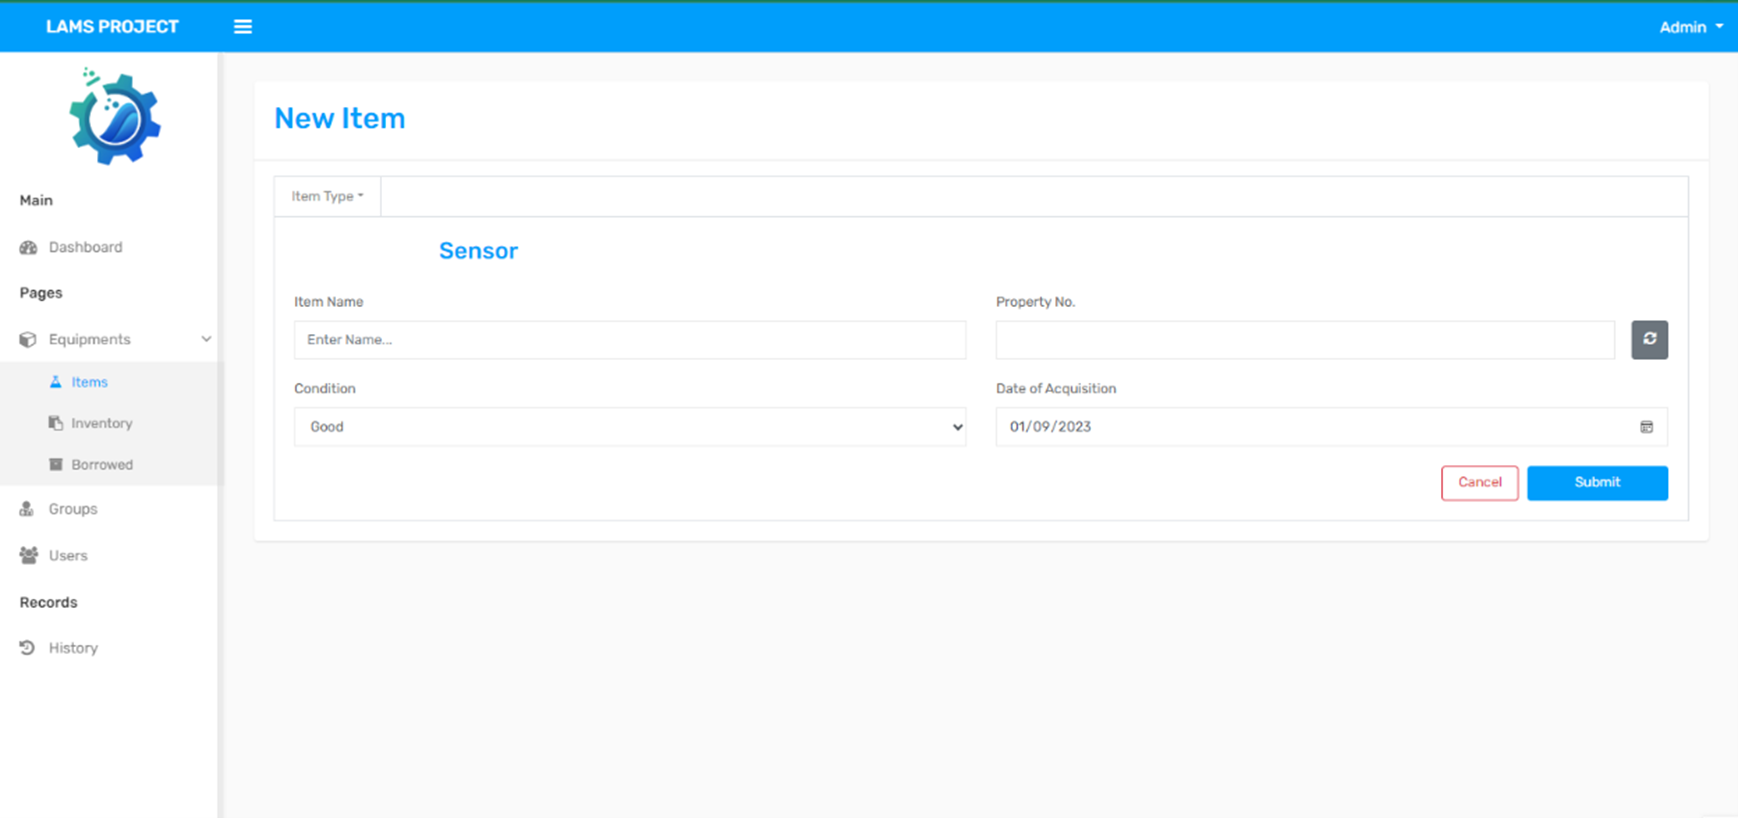Viewport: 1738px width, 818px height.
Task: Open the Items submenu entry
Action: (x=89, y=382)
